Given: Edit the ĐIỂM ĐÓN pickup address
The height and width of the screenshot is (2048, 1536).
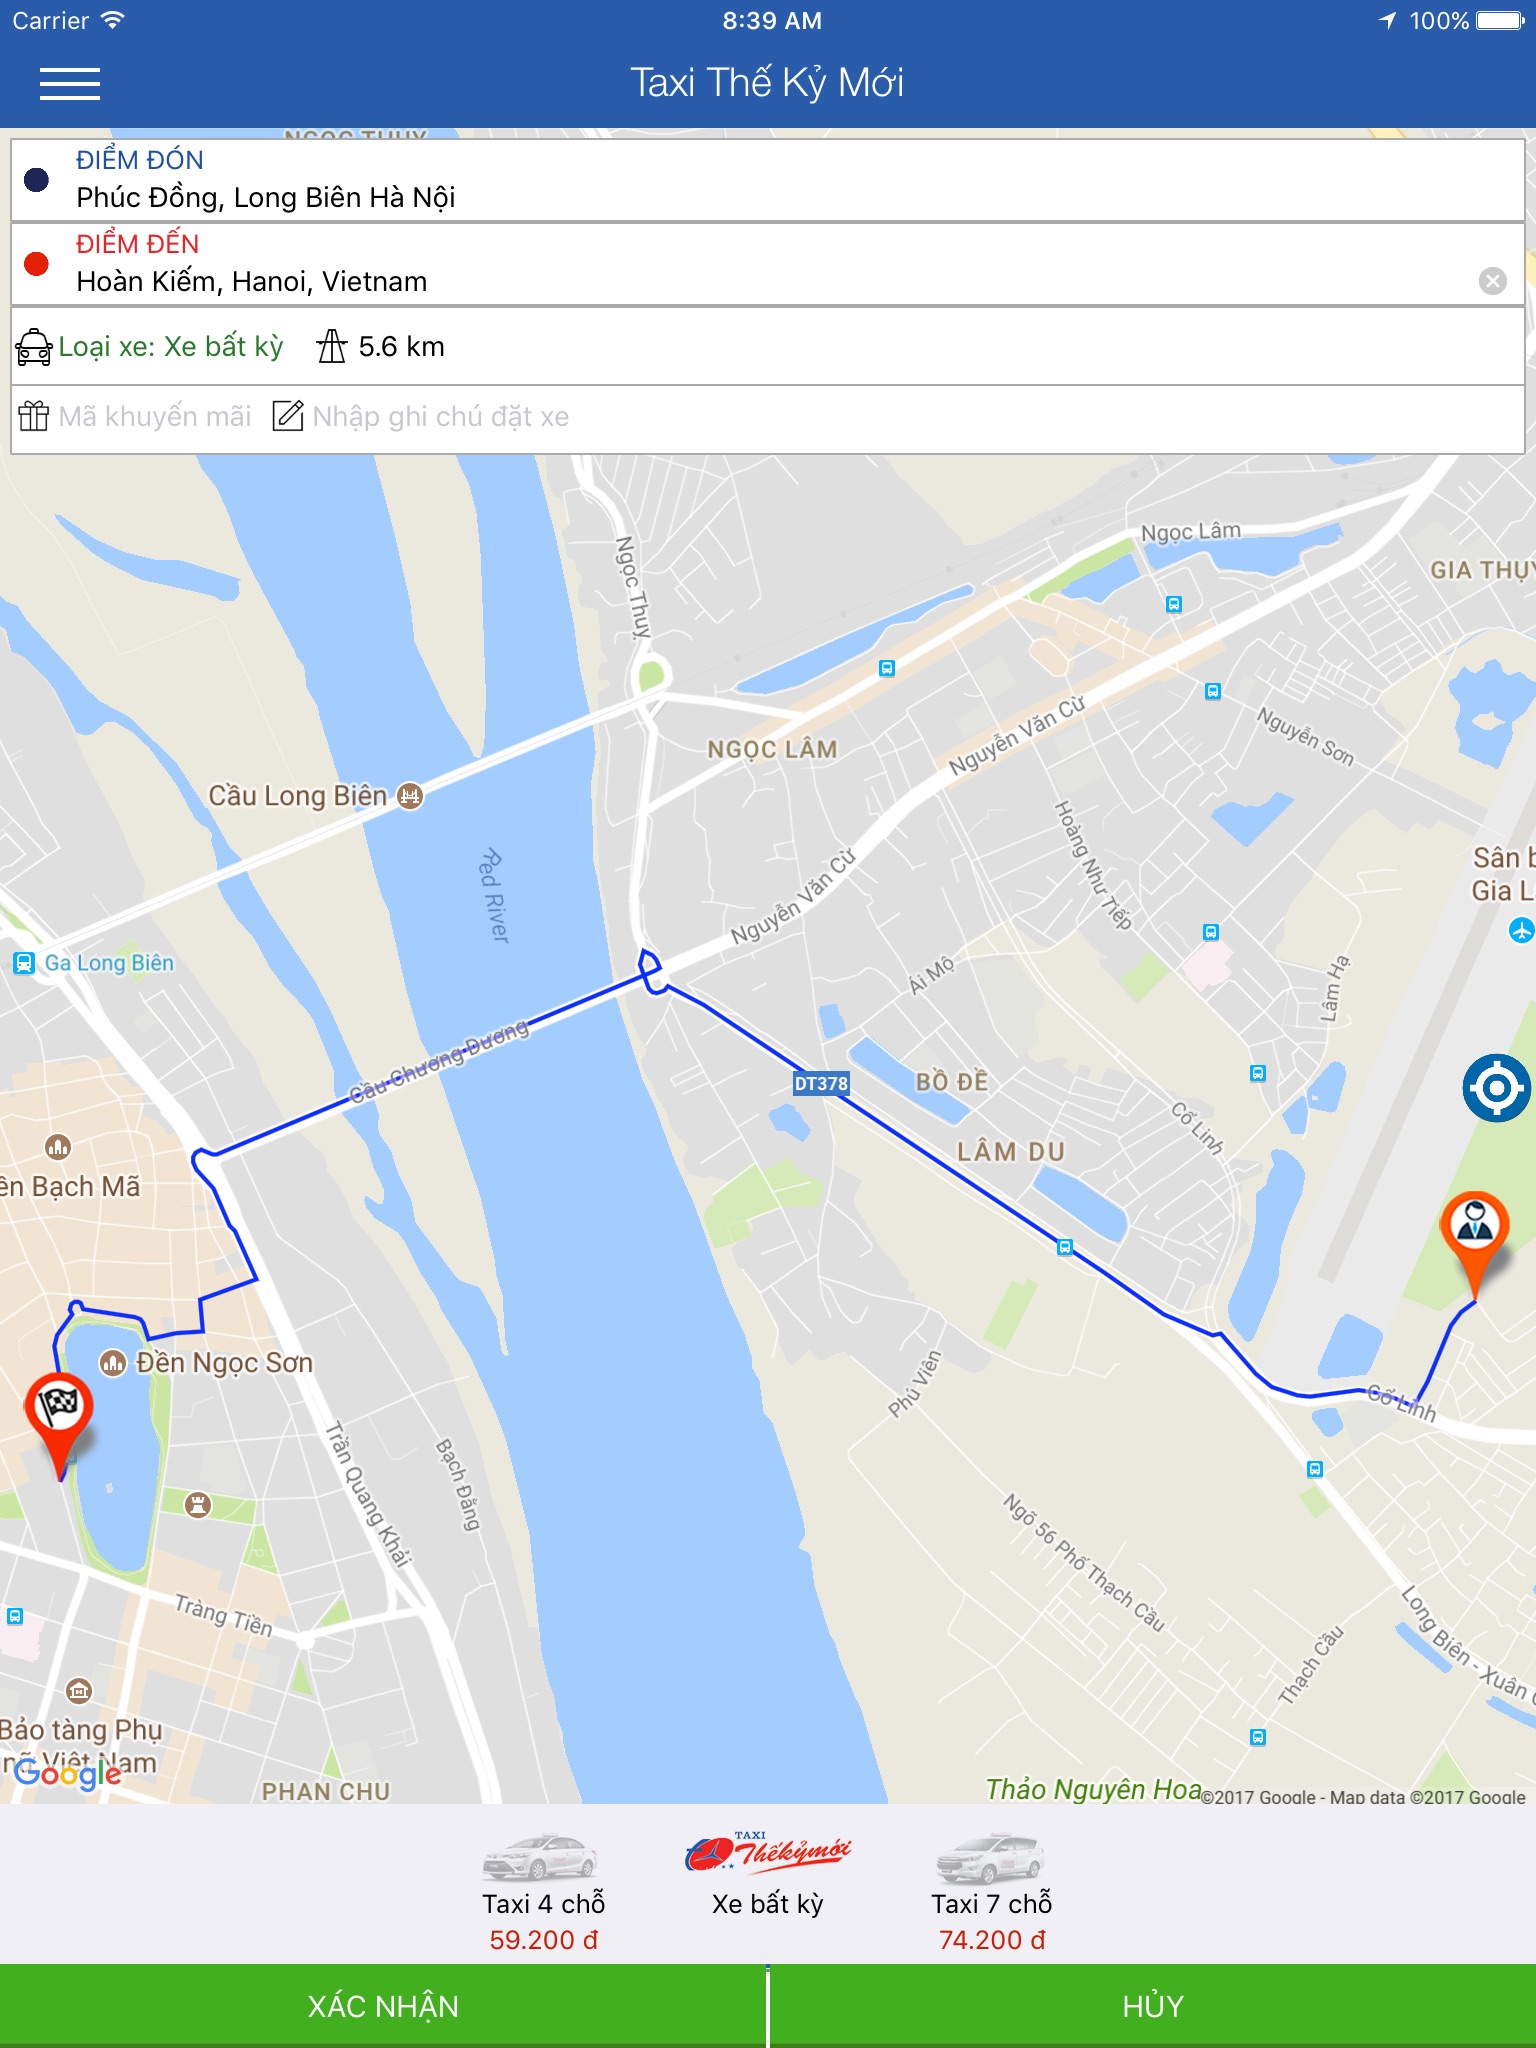Looking at the screenshot, I should tap(767, 180).
